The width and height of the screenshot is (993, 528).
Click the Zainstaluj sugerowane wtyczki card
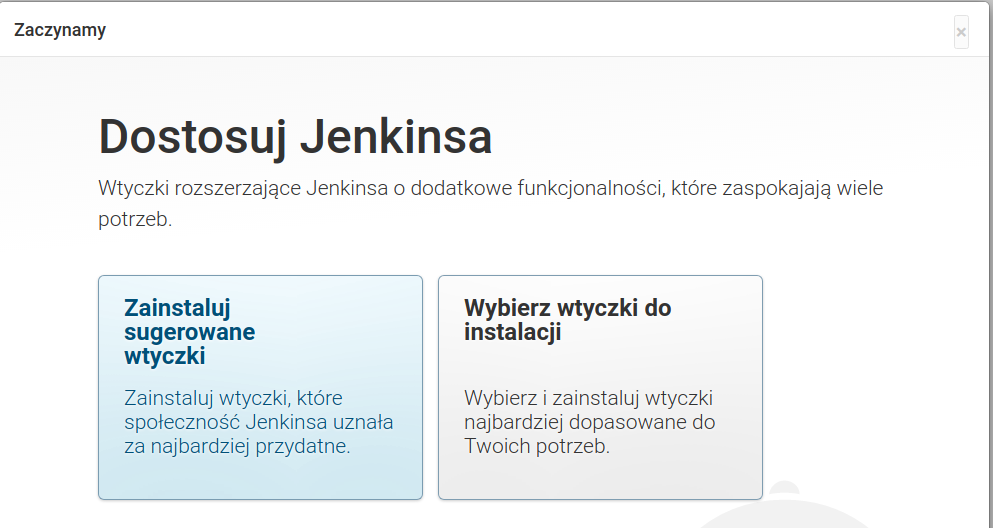260,387
